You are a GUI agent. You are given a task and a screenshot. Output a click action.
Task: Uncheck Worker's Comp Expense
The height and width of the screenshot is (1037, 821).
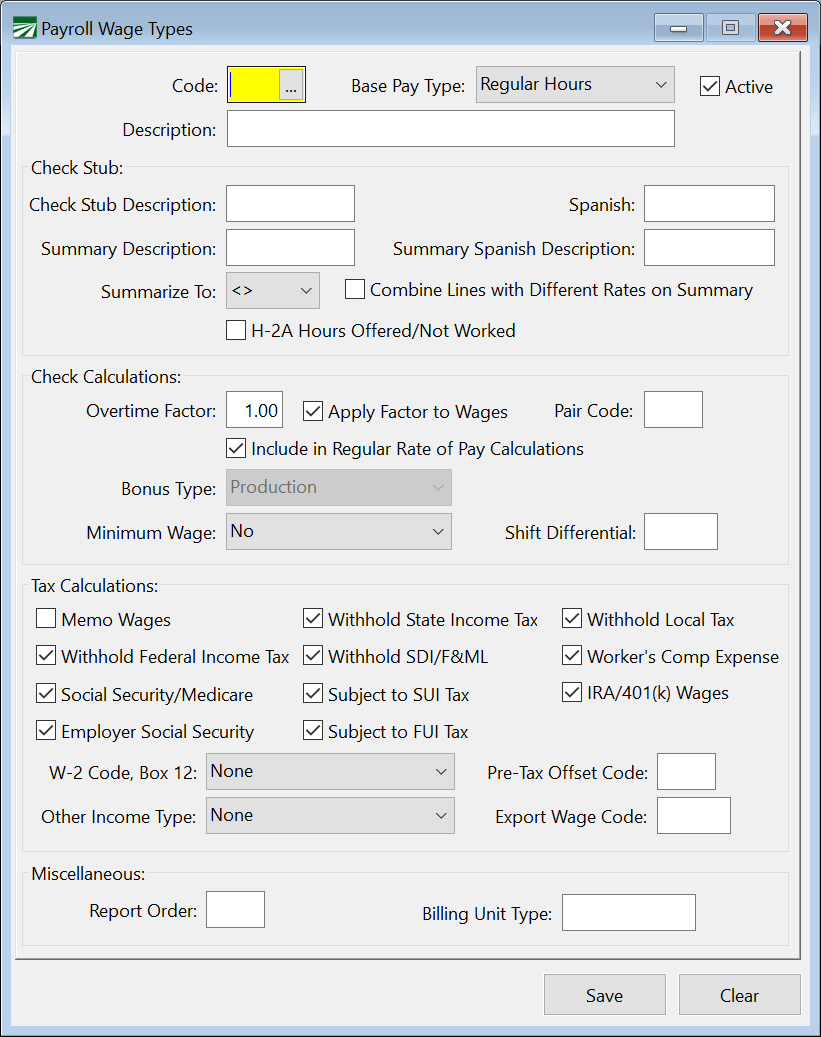click(x=571, y=656)
